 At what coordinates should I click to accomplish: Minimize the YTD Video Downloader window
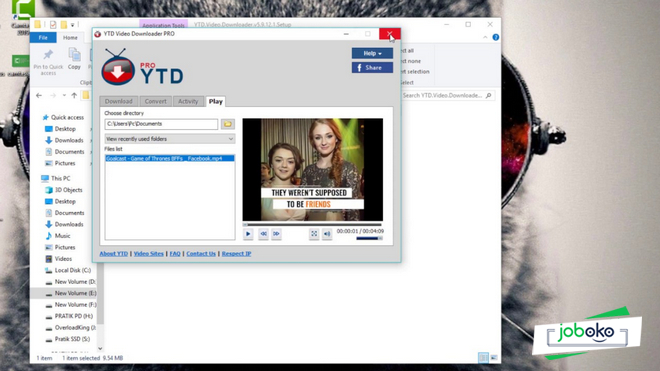click(346, 34)
